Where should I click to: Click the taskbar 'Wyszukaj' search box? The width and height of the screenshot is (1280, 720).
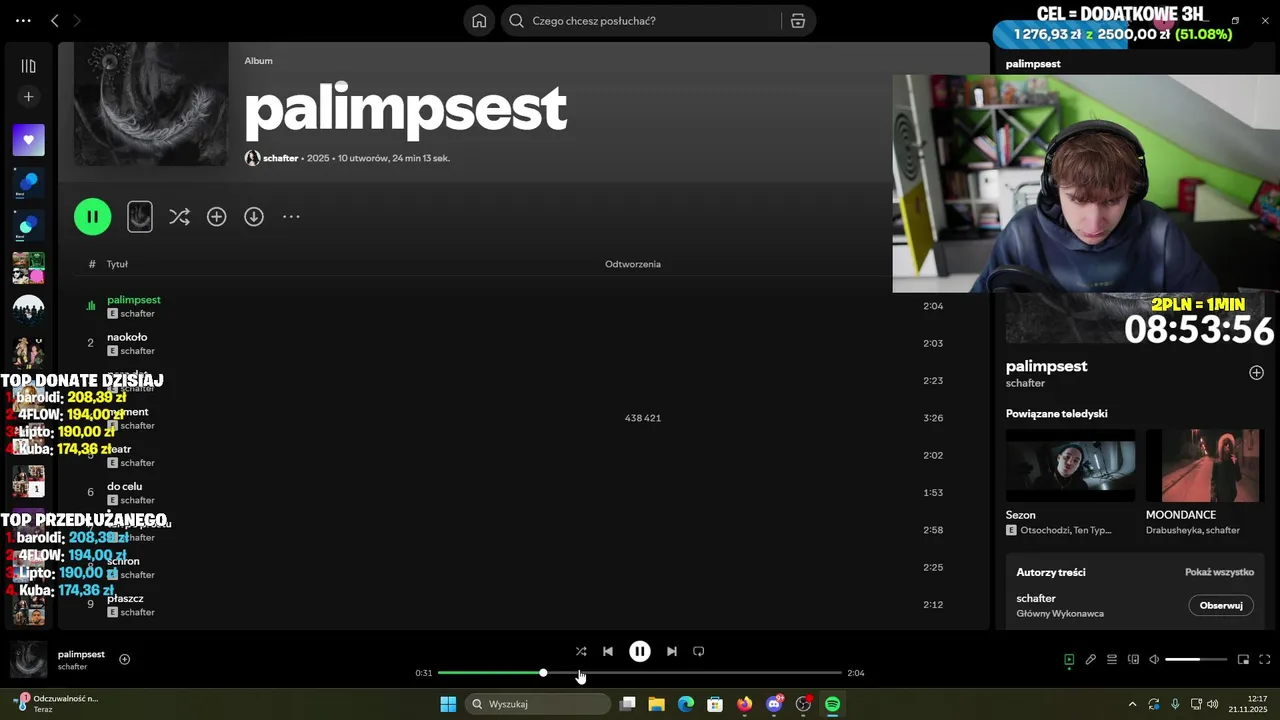tap(539, 704)
